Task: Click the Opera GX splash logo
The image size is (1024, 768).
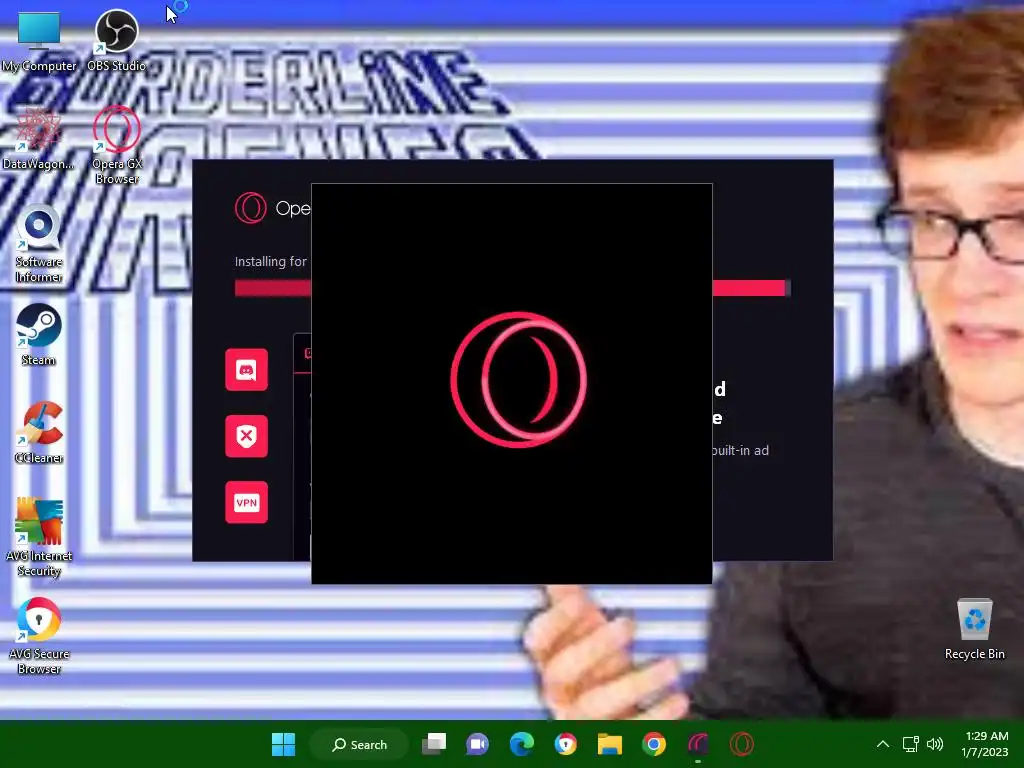Action: click(519, 380)
